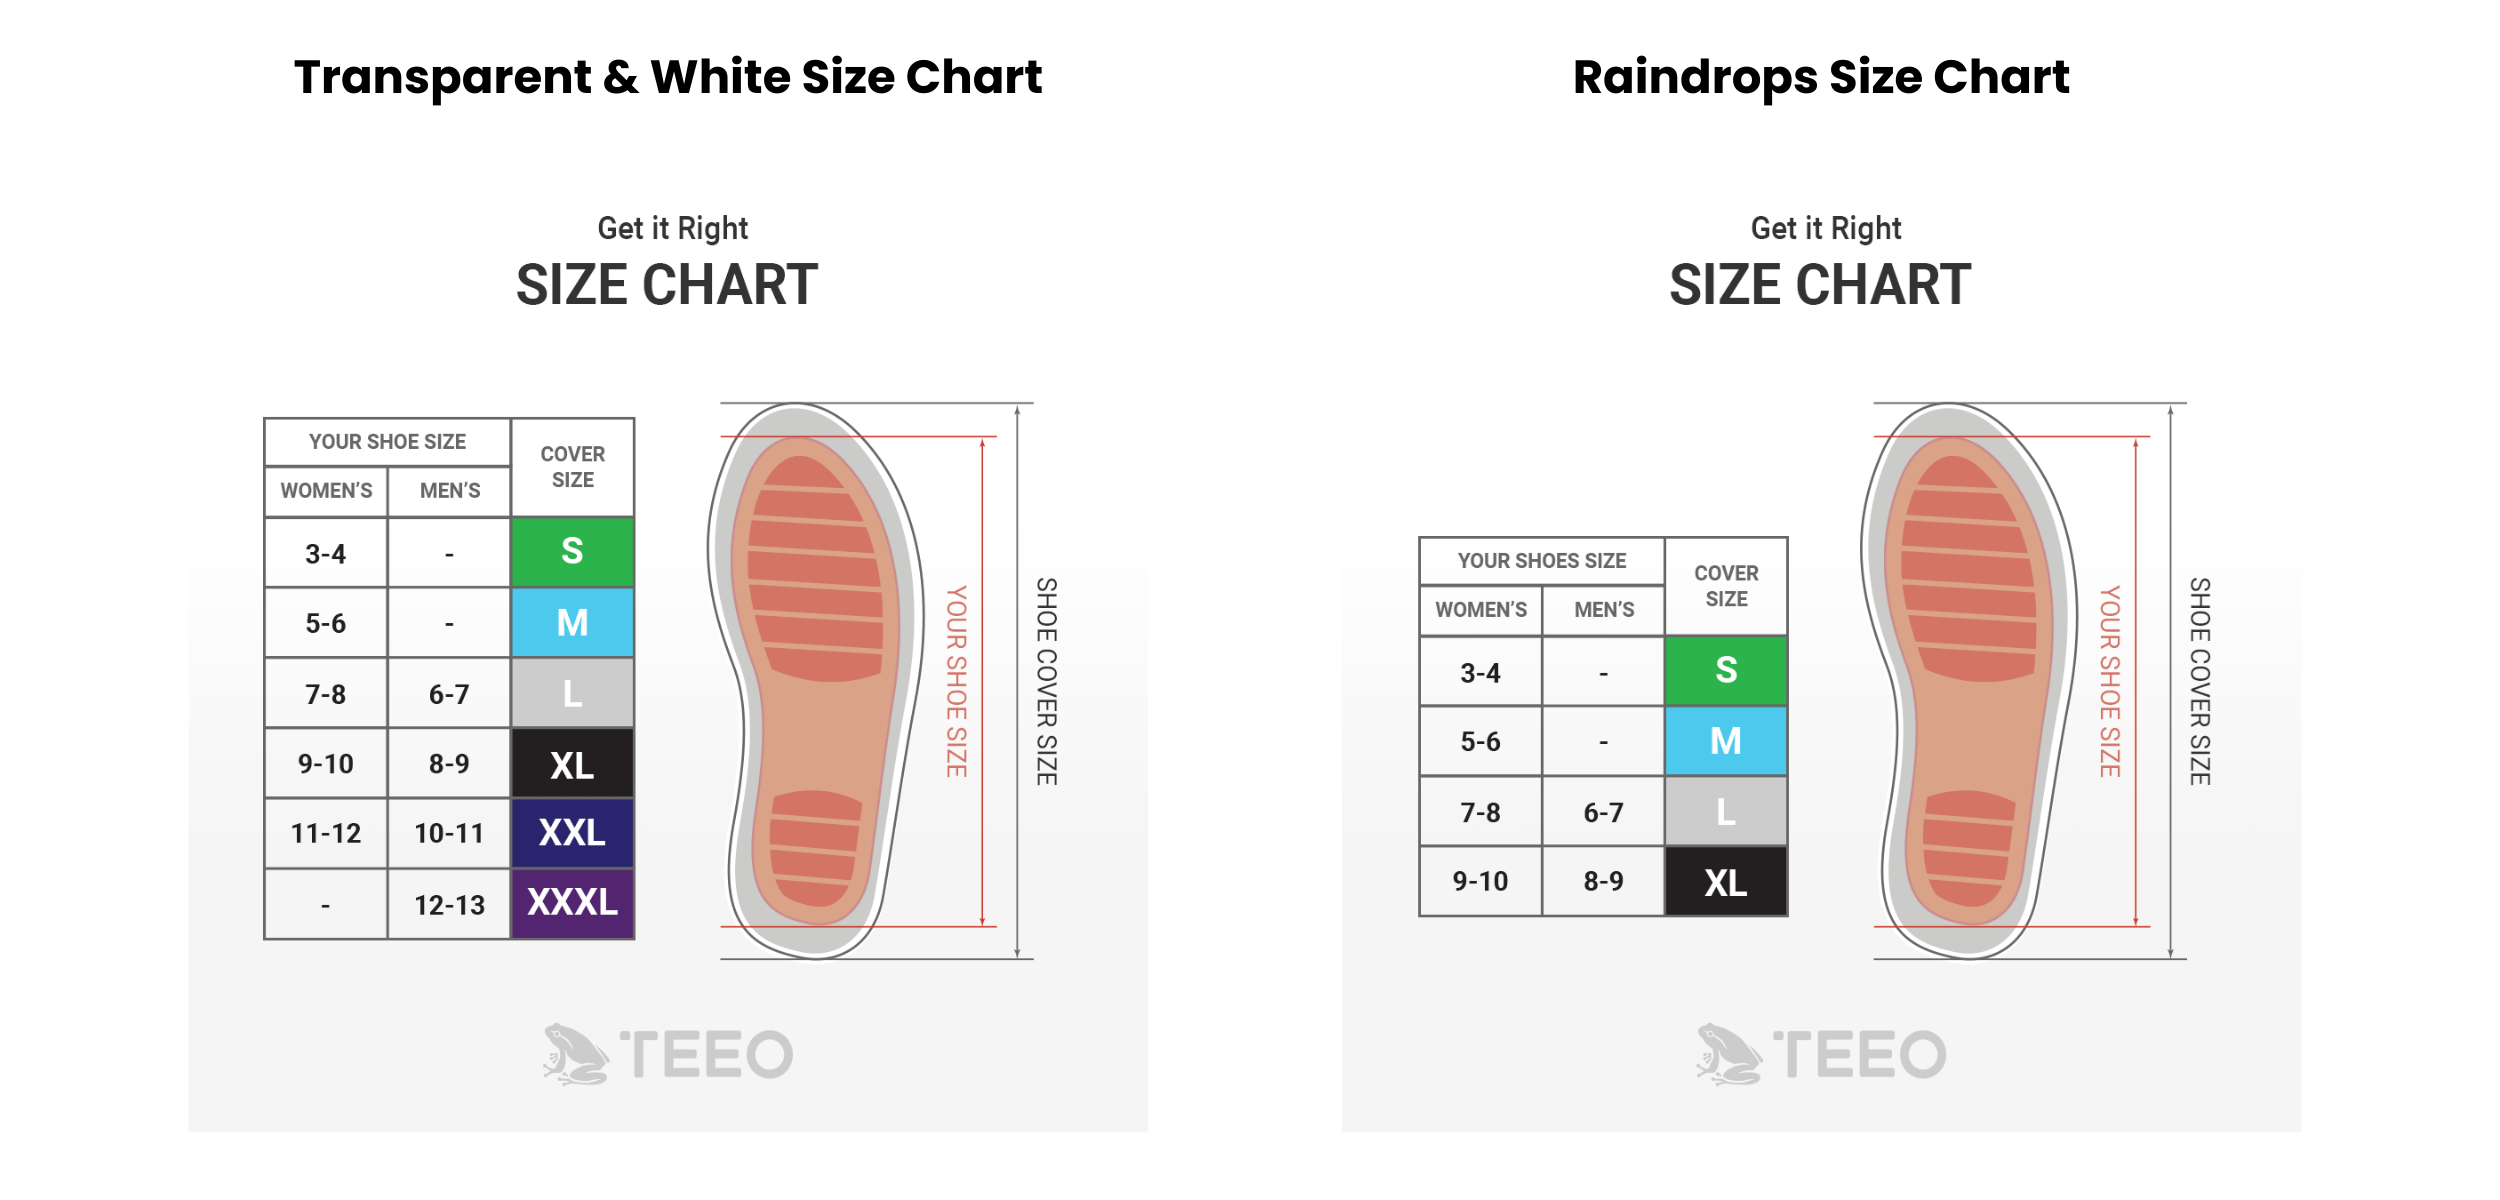Click the red YOUR SHOE SIZE label in left diagram

(957, 681)
